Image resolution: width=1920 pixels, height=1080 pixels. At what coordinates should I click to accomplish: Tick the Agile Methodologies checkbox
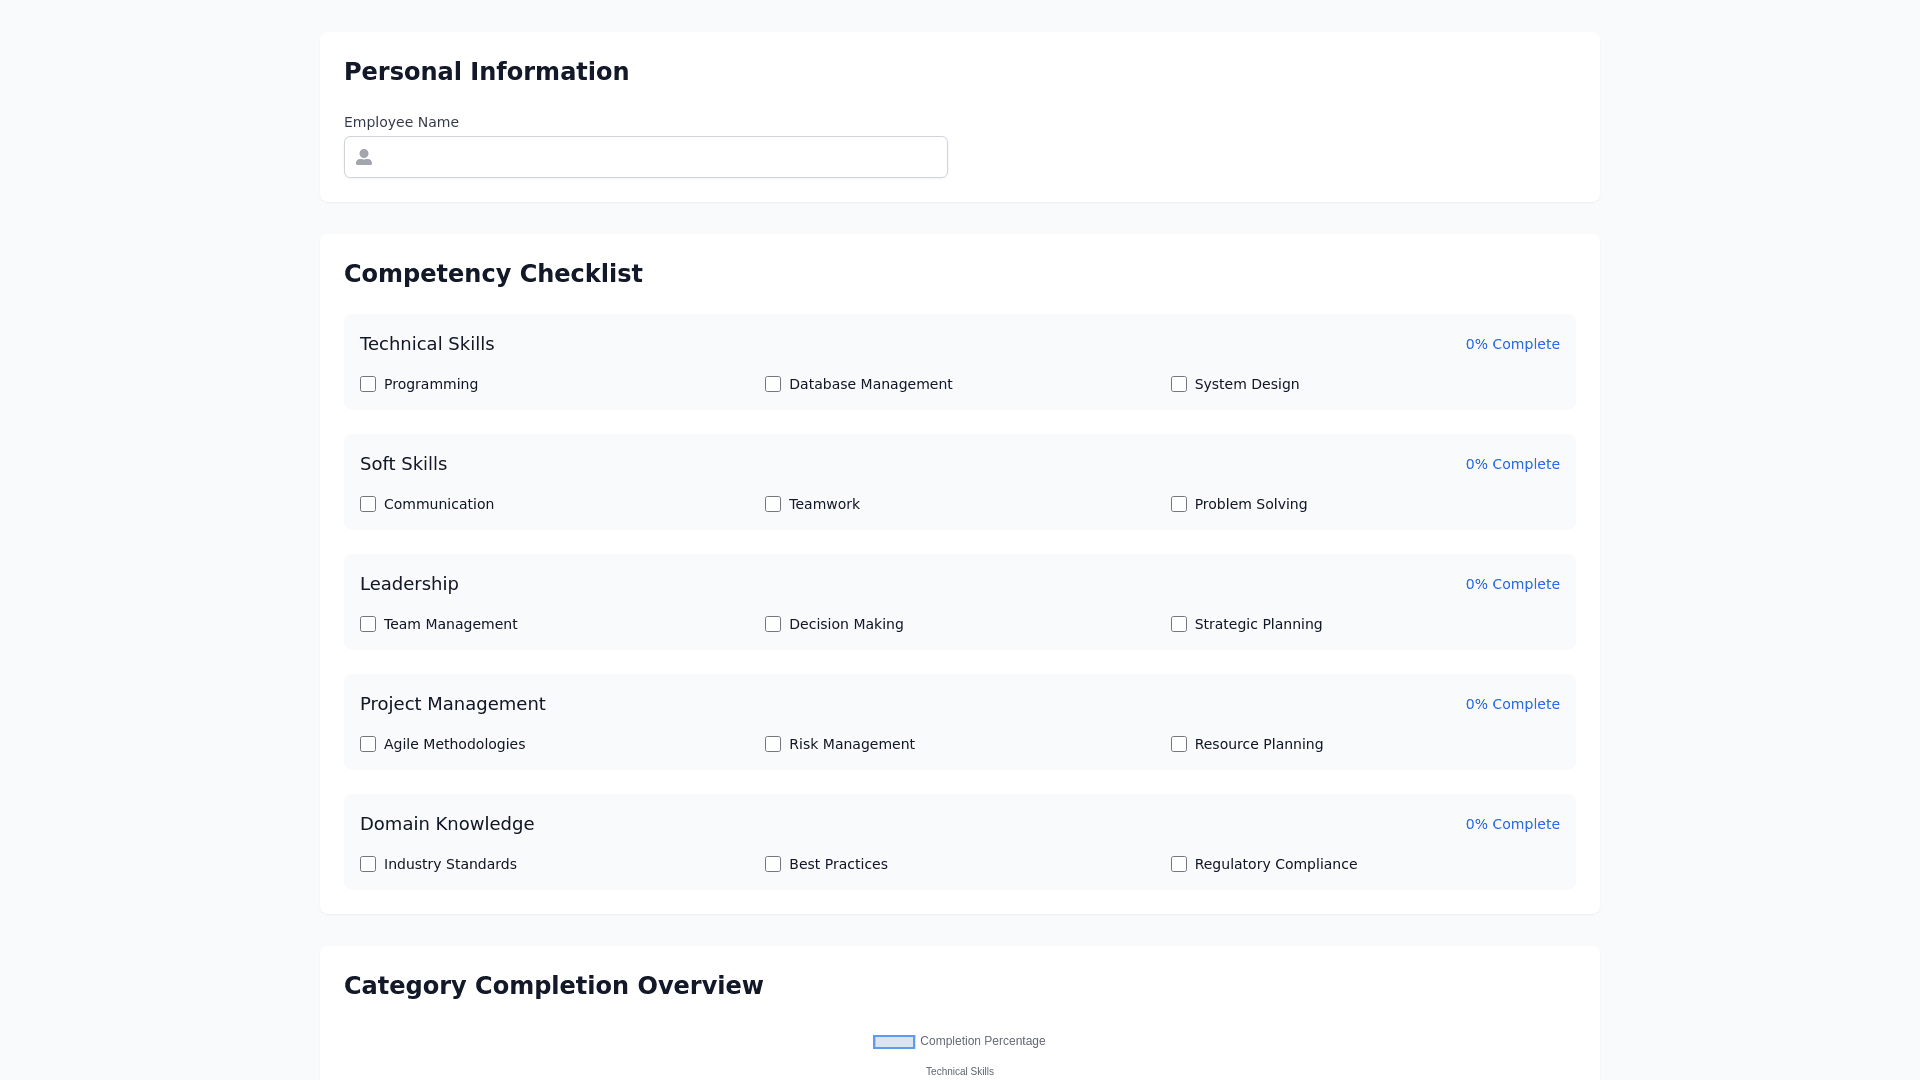tap(368, 744)
